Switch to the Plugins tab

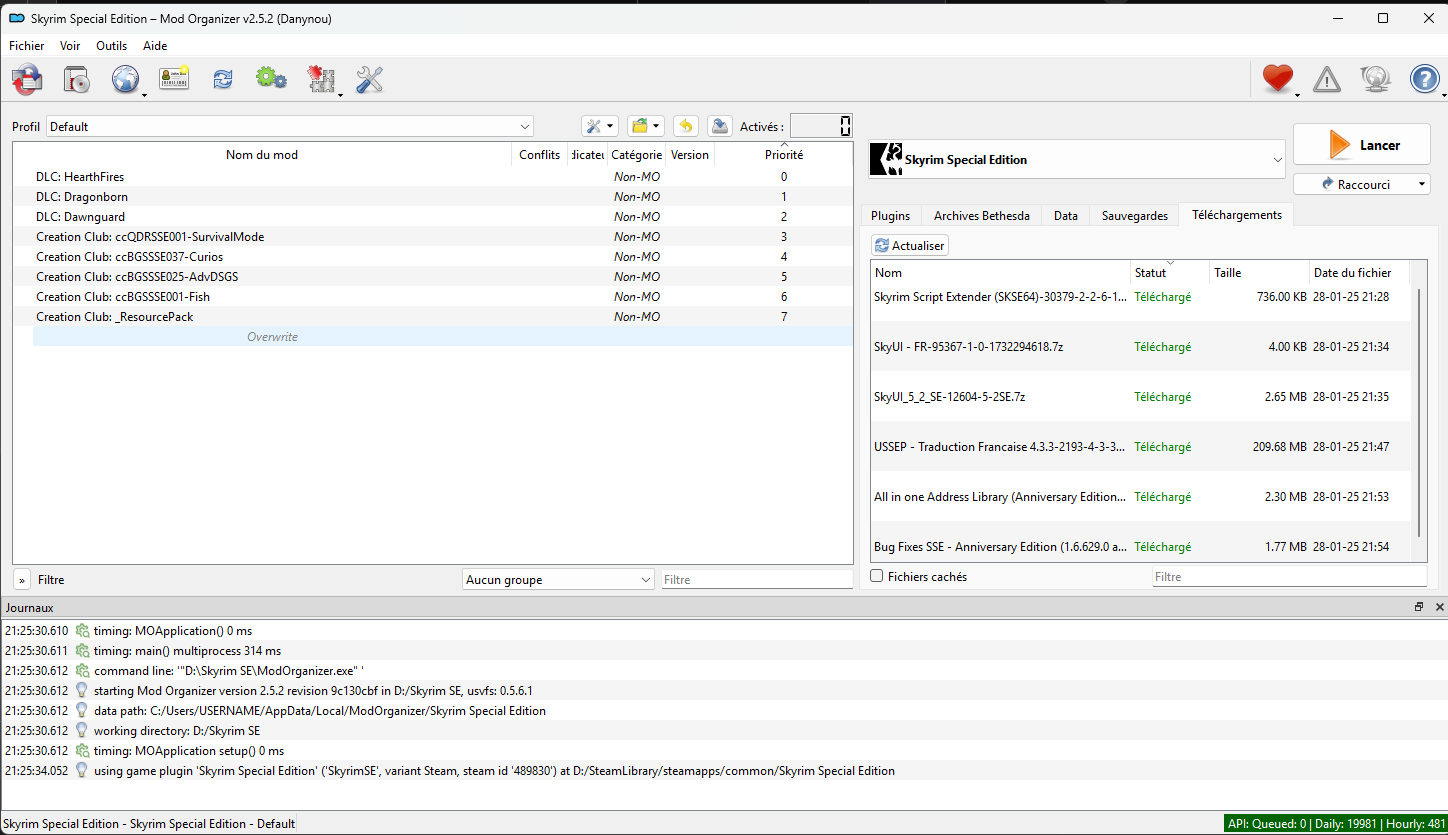tap(890, 215)
